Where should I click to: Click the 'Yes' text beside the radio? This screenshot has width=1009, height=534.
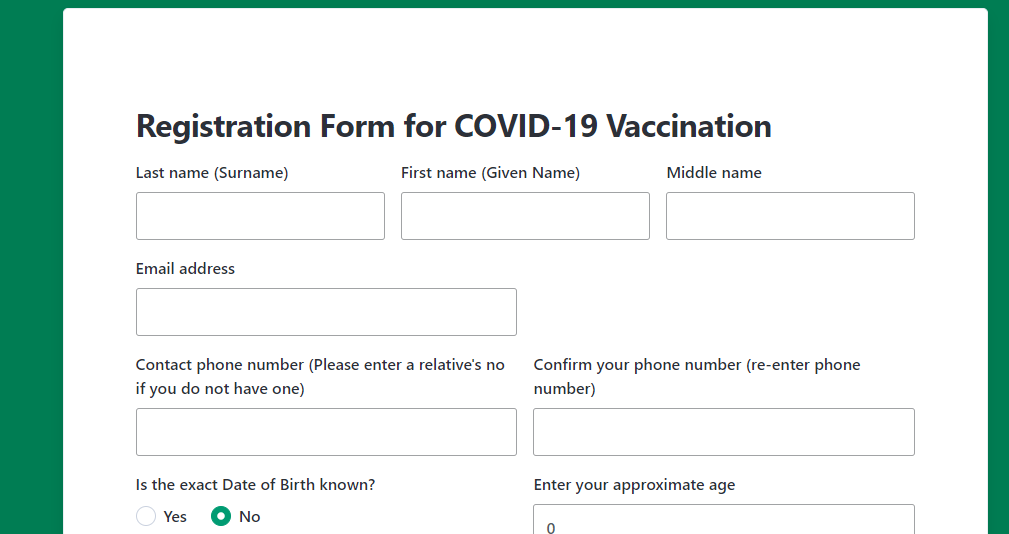(175, 517)
